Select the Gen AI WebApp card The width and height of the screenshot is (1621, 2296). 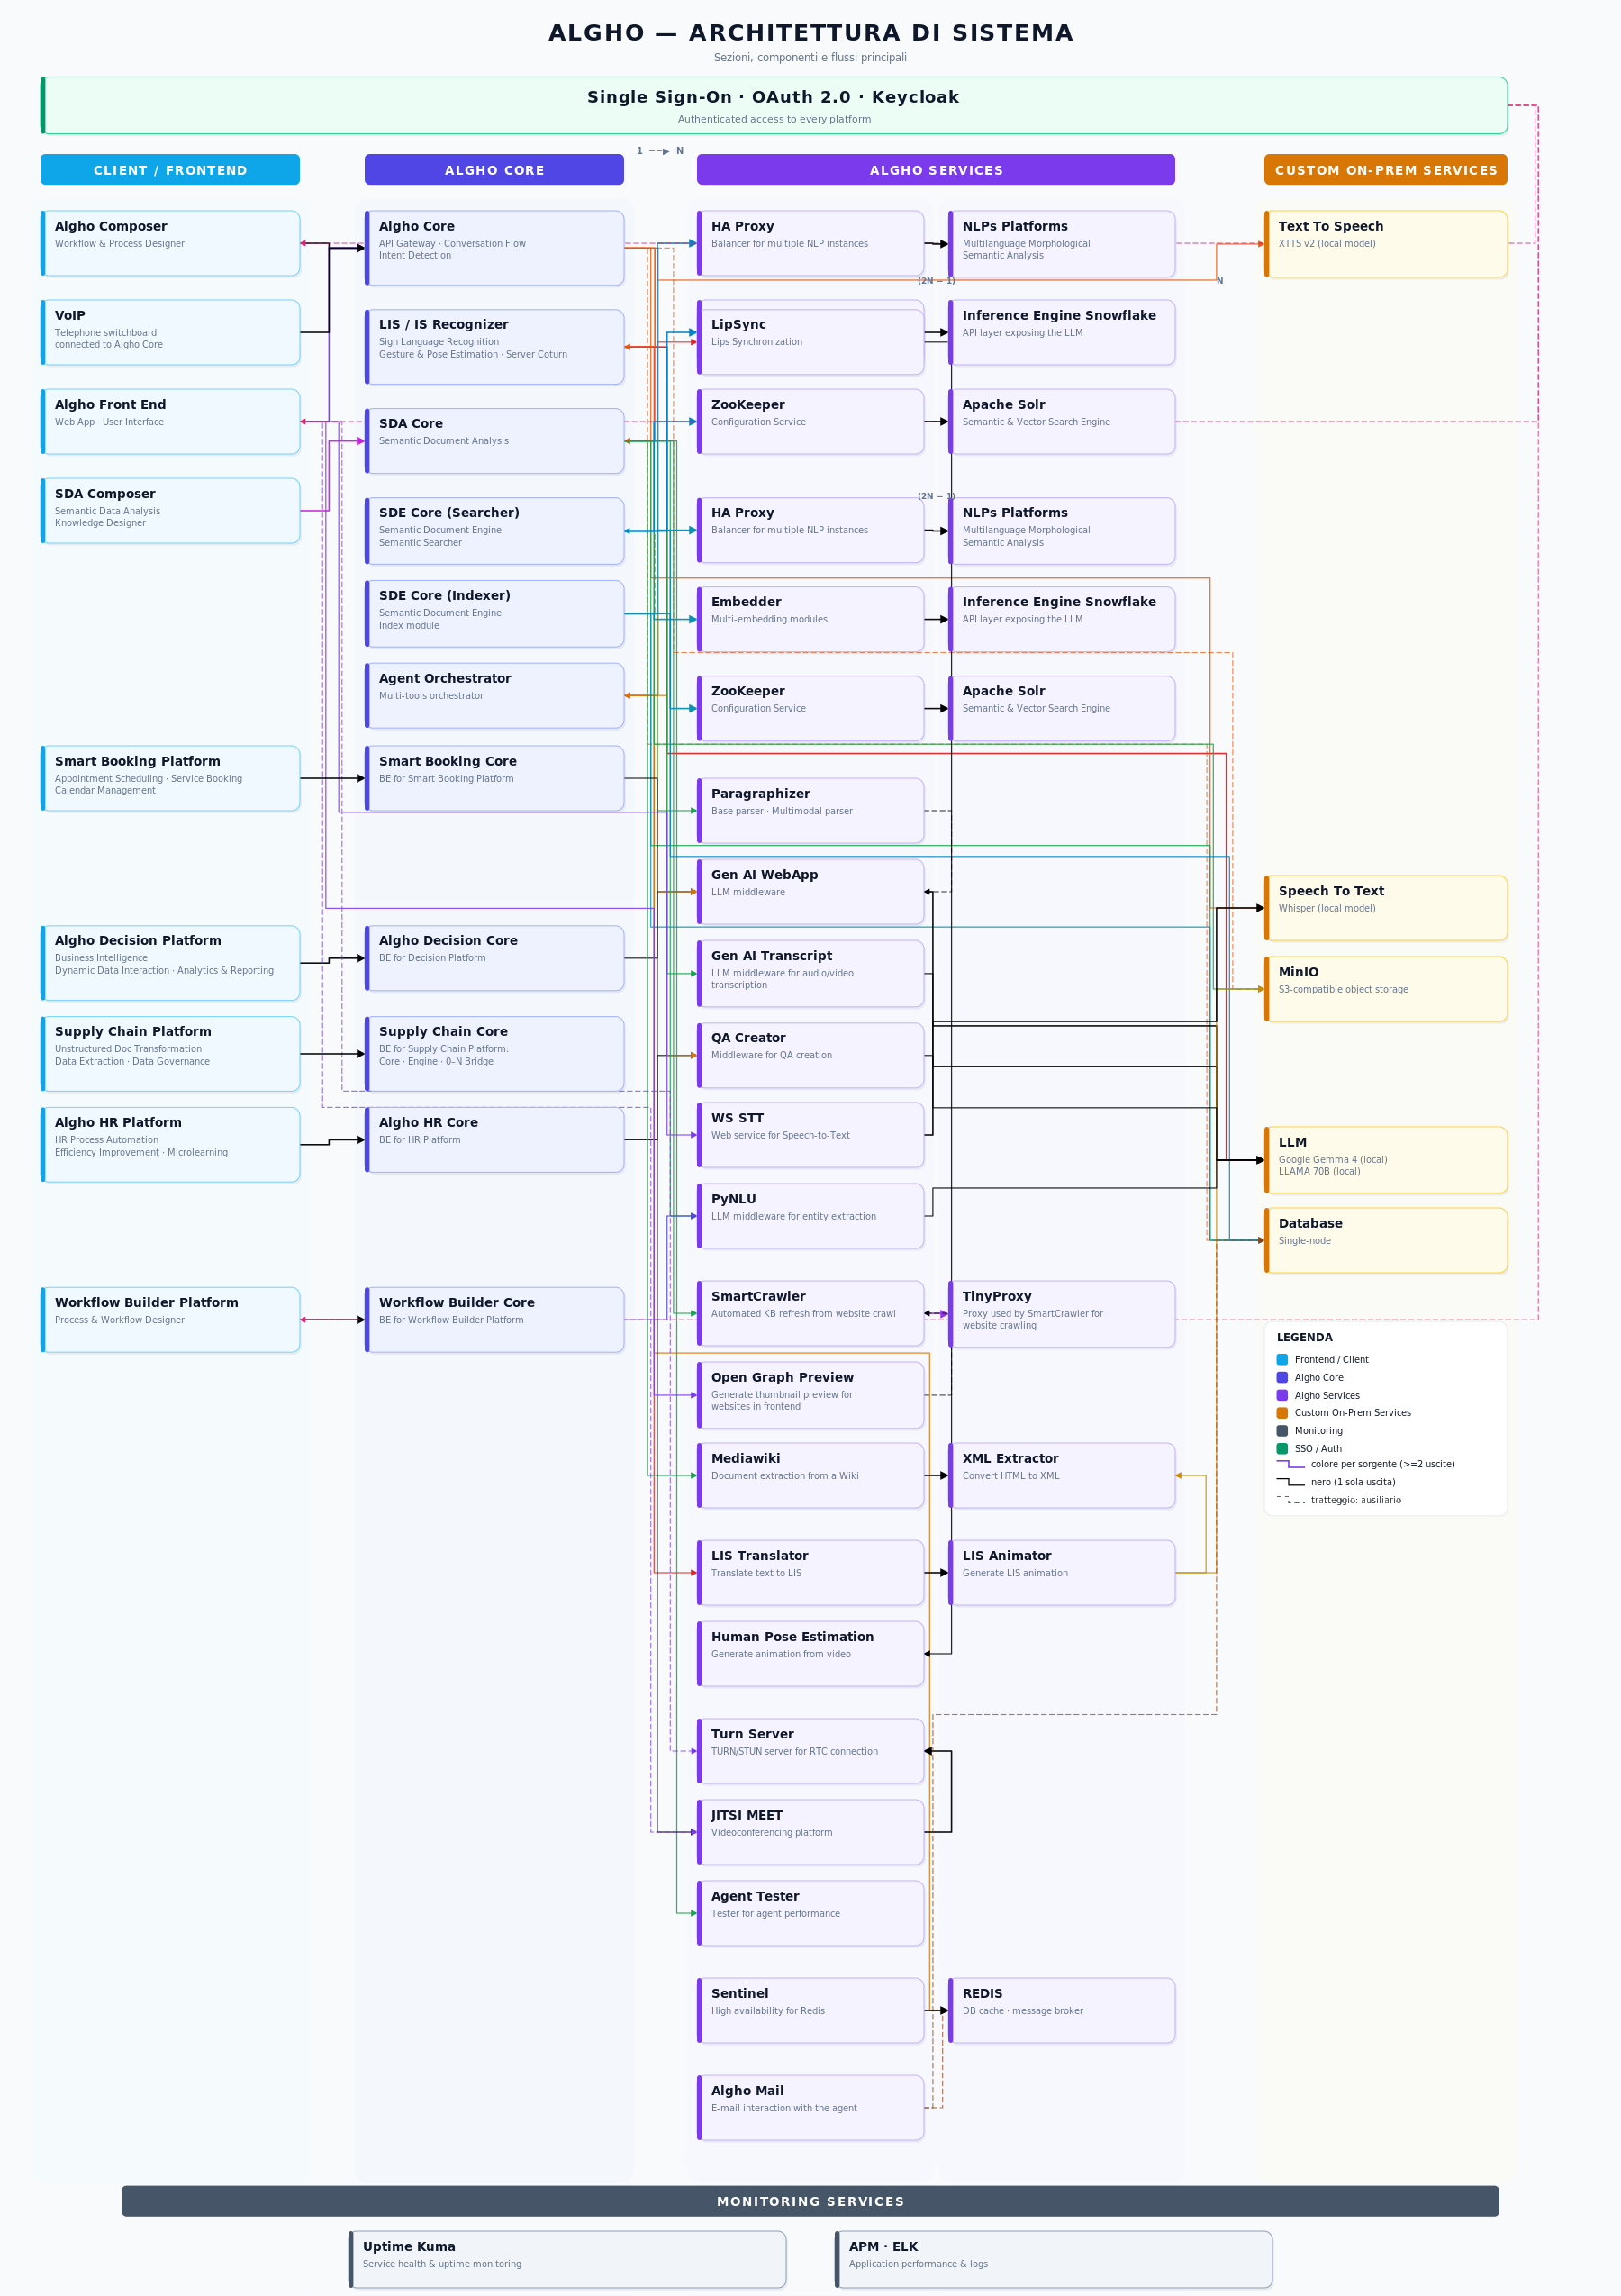tap(810, 892)
